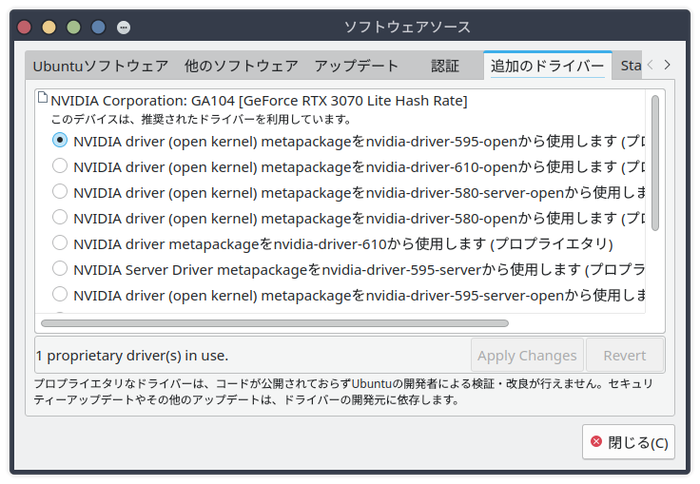
Task: Click the yellow minimize window button
Action: click(49, 27)
